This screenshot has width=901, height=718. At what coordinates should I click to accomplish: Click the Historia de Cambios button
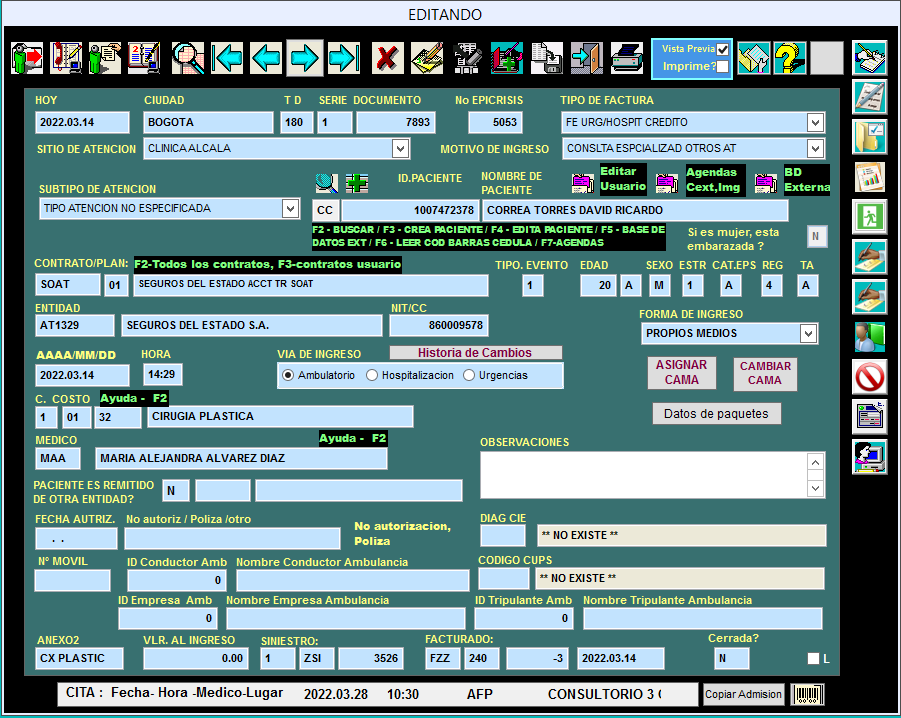point(475,353)
